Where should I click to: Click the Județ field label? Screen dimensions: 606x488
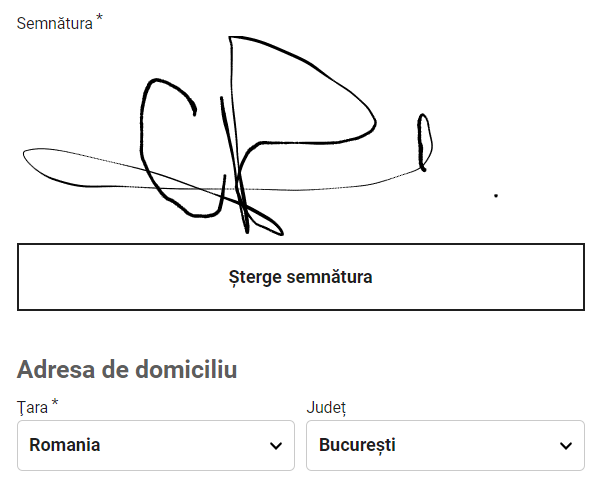pyautogui.click(x=326, y=407)
